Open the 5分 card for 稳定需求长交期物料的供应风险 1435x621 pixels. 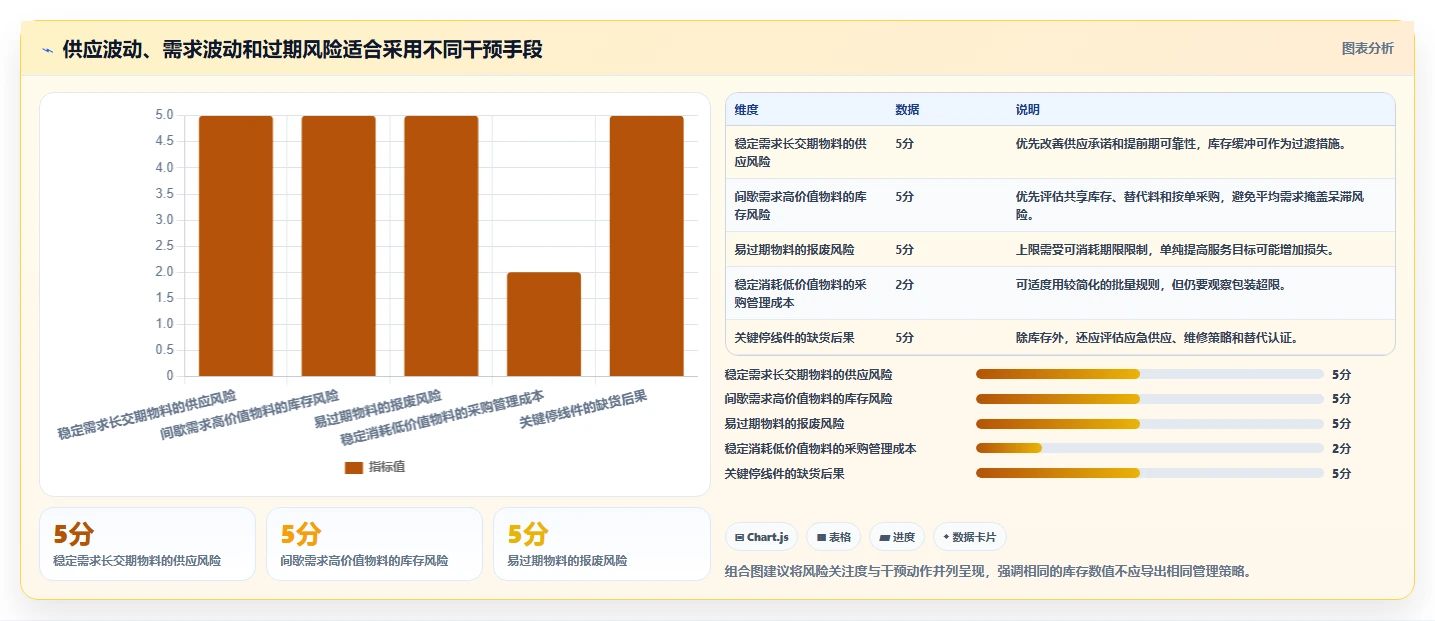(x=148, y=544)
